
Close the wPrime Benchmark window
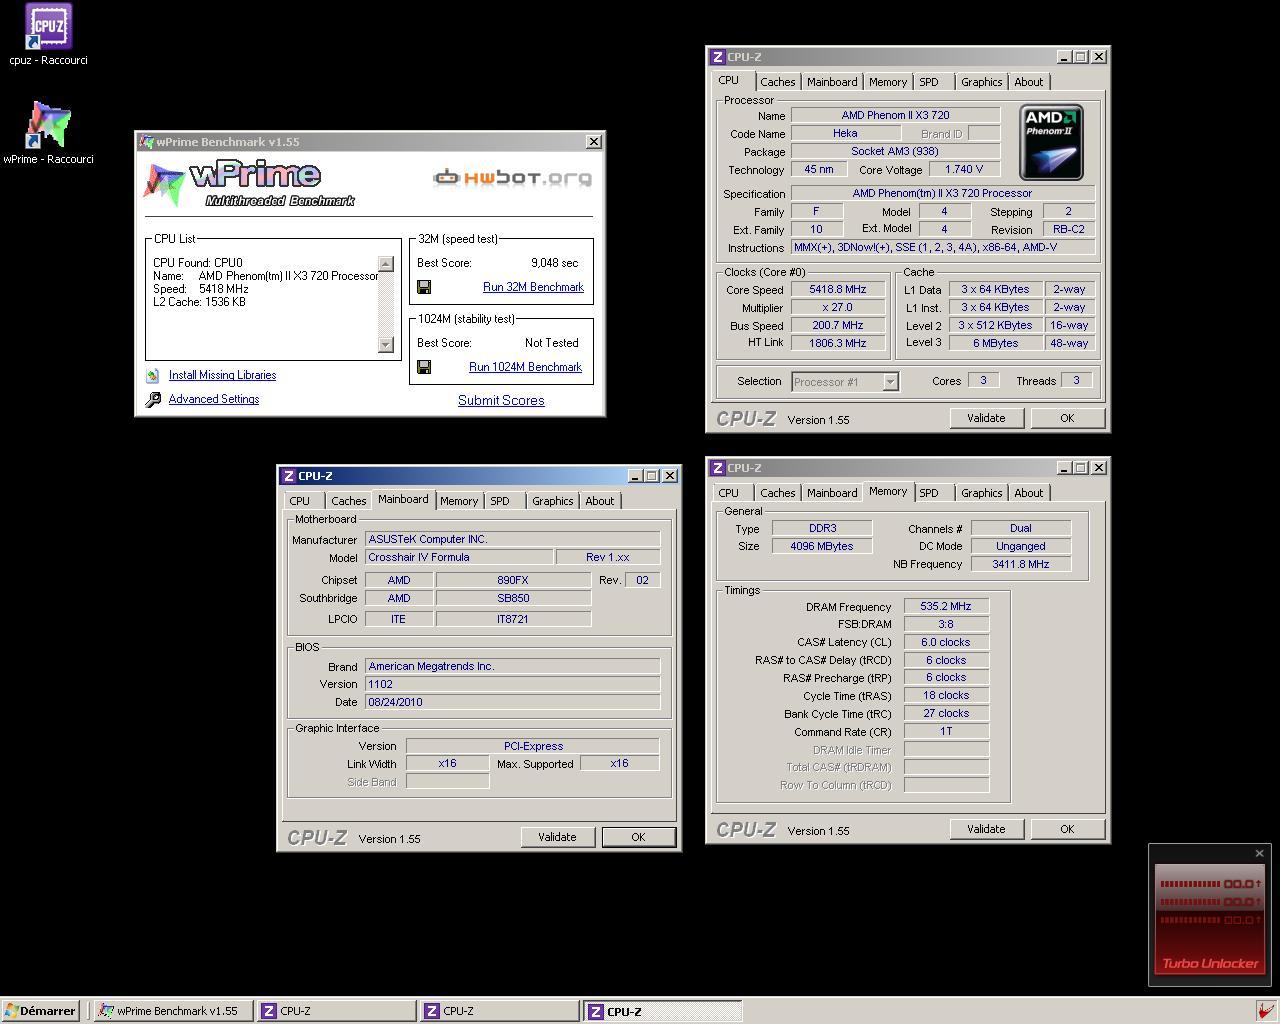594,142
